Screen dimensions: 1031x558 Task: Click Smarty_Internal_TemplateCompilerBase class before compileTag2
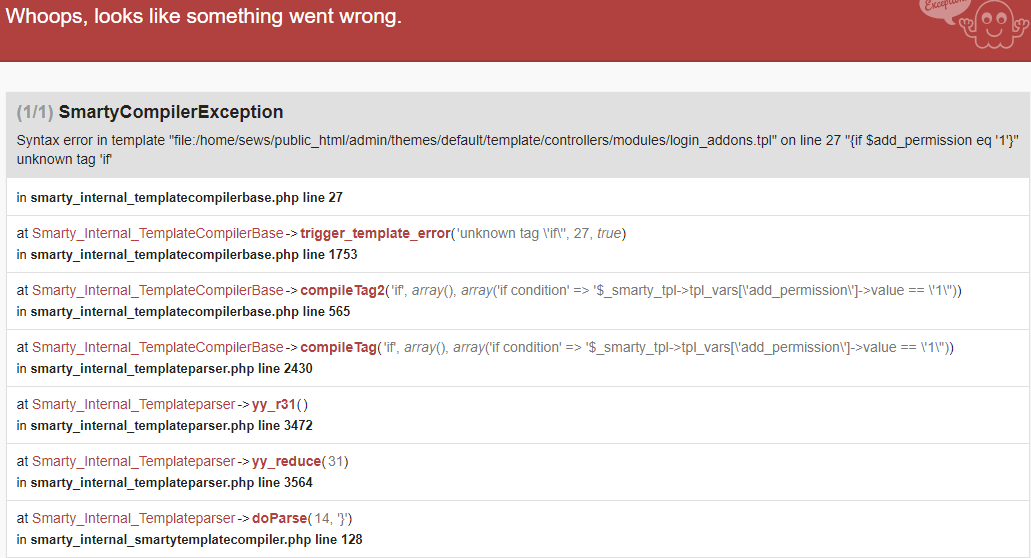[x=158, y=291]
